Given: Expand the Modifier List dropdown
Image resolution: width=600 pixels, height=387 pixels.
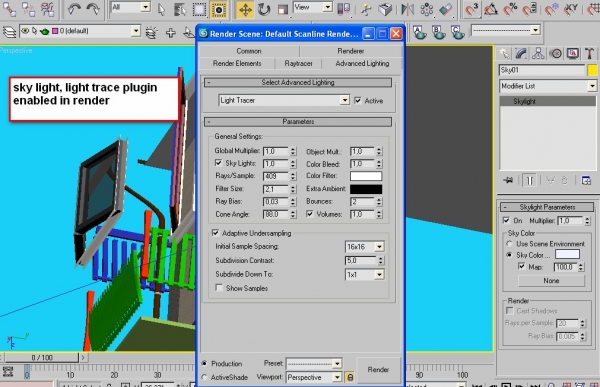Looking at the screenshot, I should coord(548,86).
